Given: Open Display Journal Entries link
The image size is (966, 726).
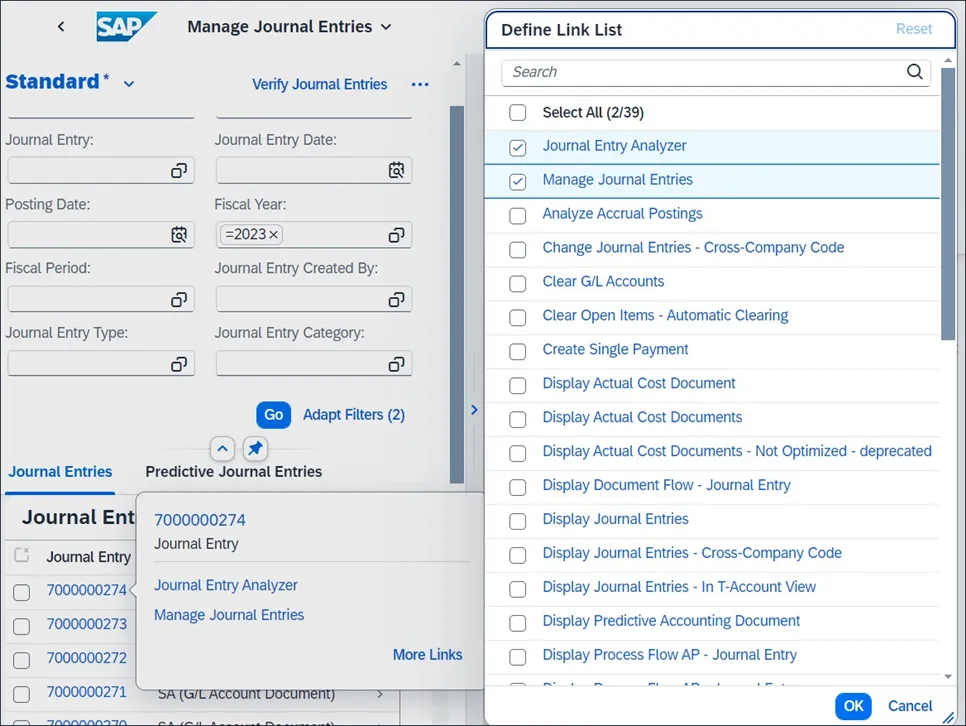Looking at the screenshot, I should click(615, 519).
